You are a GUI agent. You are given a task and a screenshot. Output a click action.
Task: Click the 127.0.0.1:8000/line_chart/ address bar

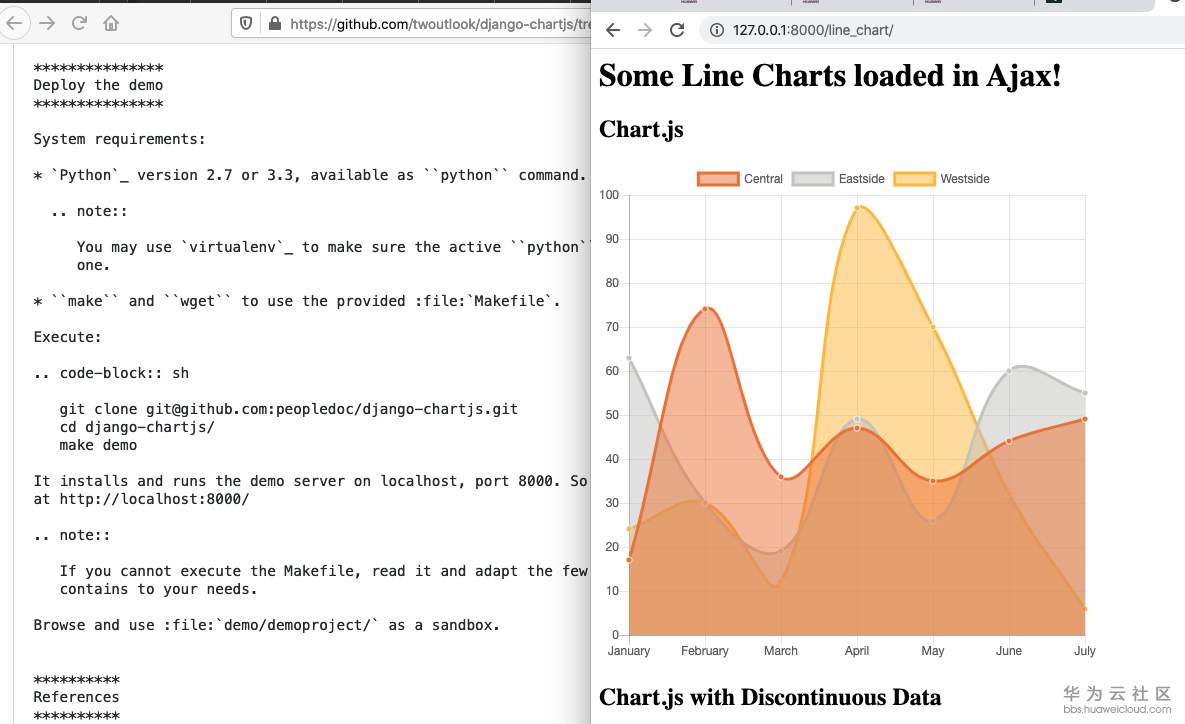point(812,30)
